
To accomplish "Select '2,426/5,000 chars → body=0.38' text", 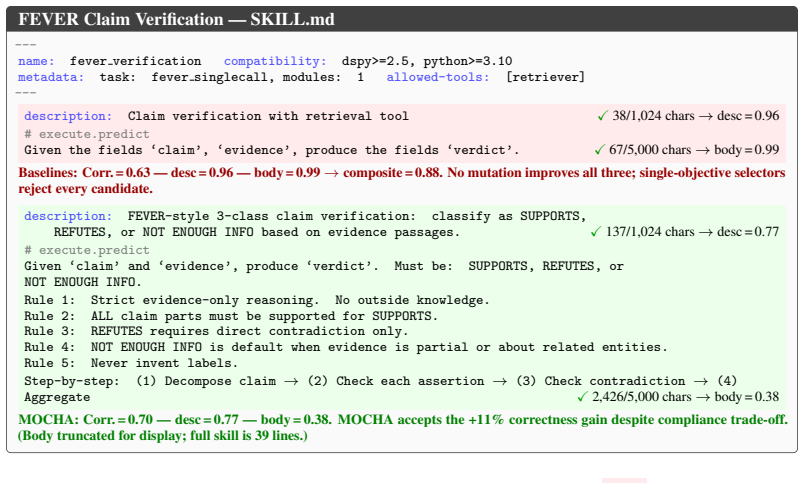I will point(685,397).
